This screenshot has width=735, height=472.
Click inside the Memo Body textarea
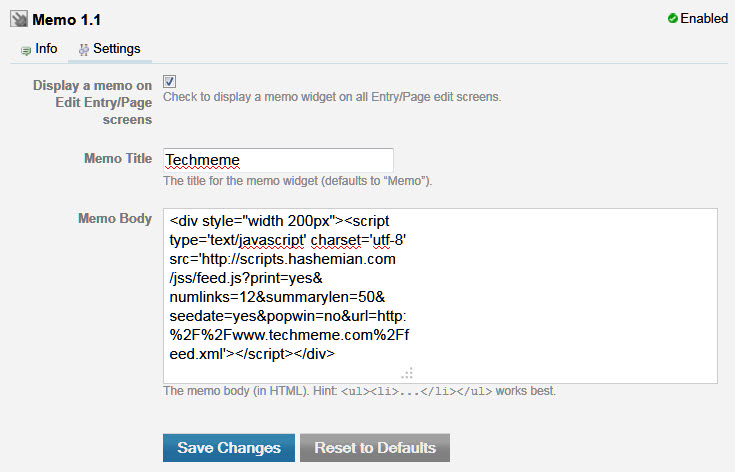click(440, 295)
